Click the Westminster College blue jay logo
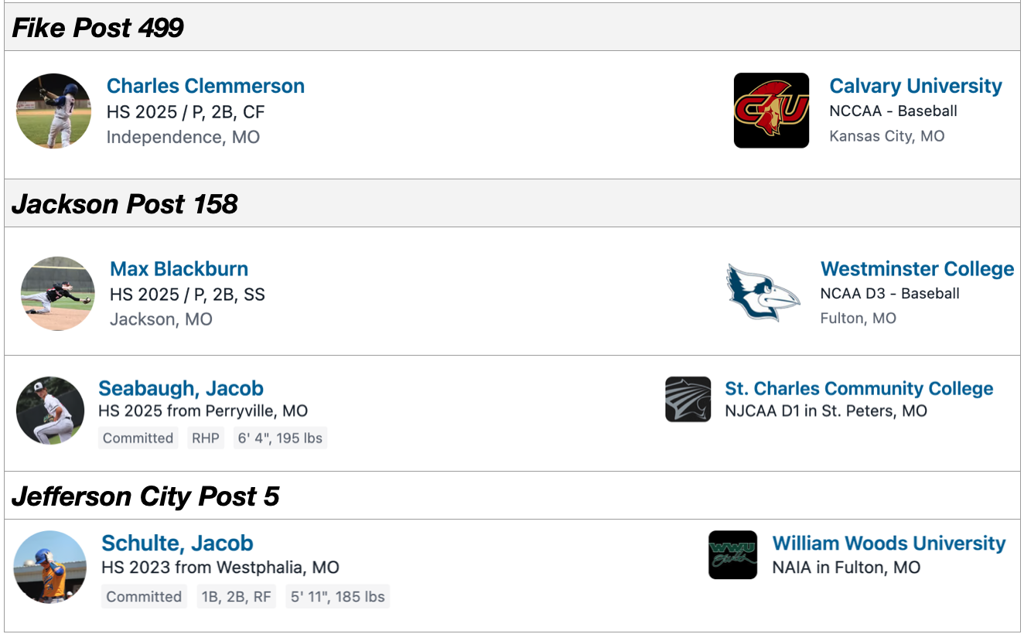Image resolution: width=1024 pixels, height=634 pixels. click(x=763, y=292)
